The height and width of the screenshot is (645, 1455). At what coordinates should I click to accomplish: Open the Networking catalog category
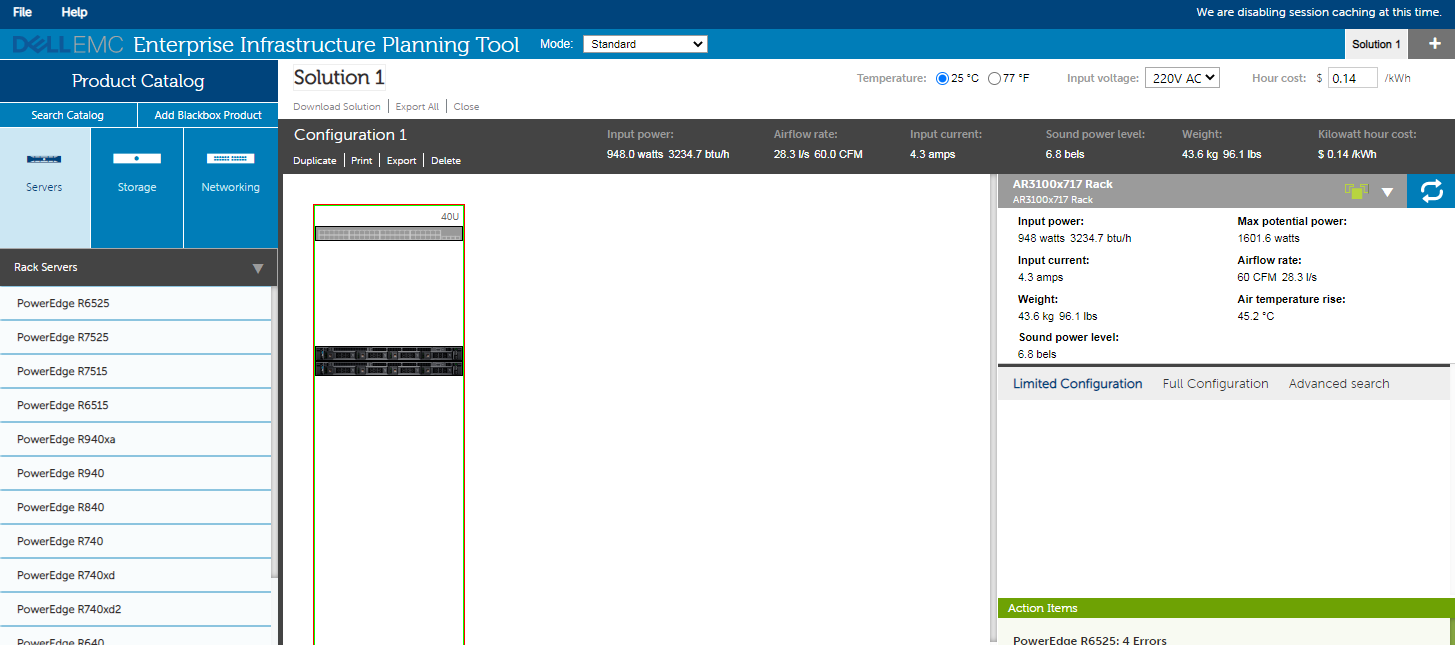(231, 188)
